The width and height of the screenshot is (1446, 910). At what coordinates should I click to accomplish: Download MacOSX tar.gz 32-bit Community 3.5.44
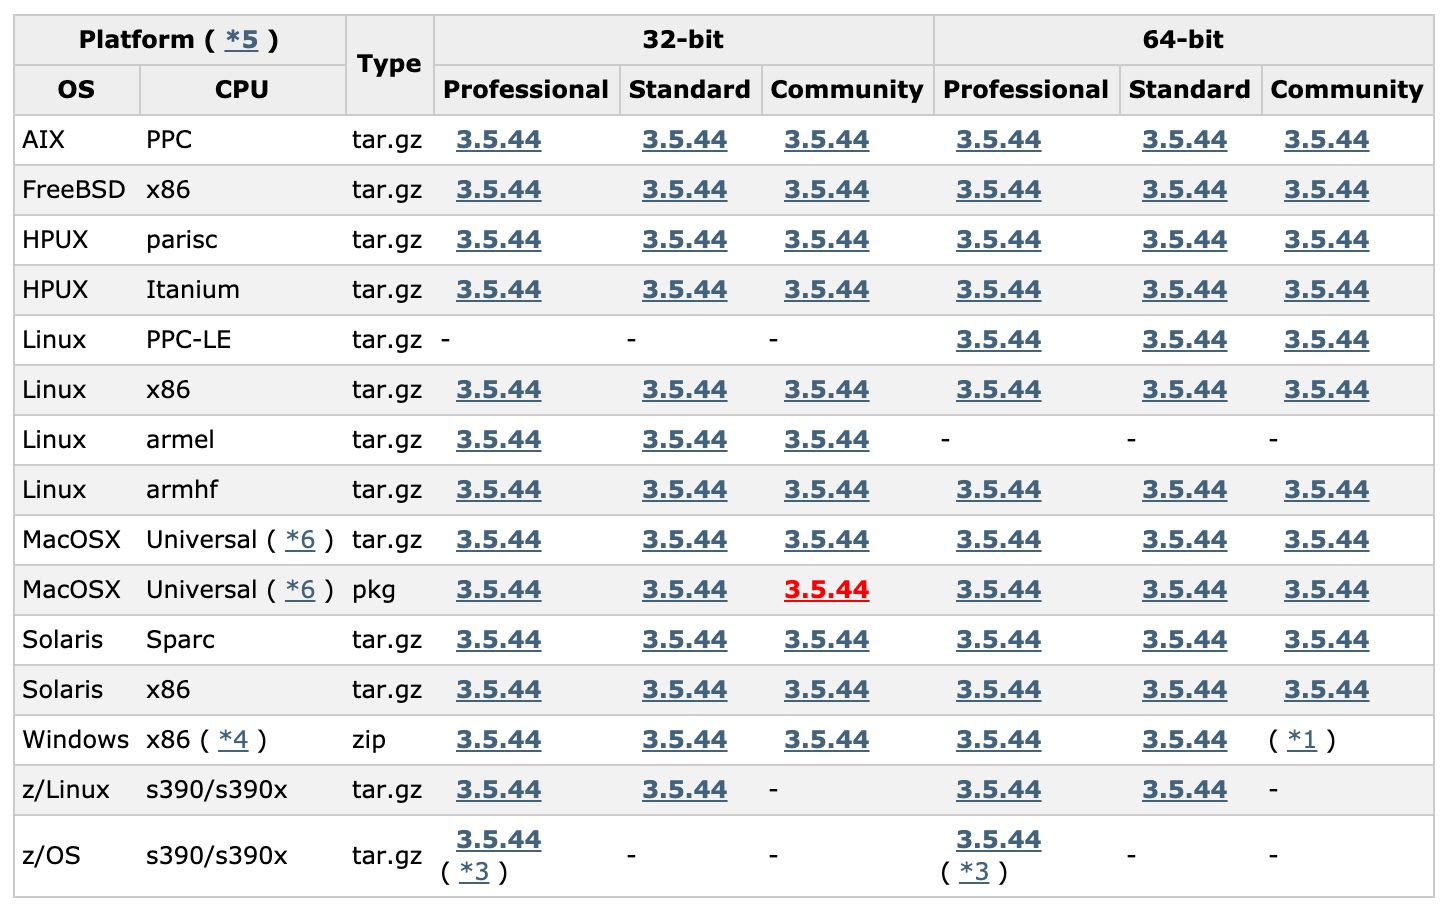[x=826, y=540]
